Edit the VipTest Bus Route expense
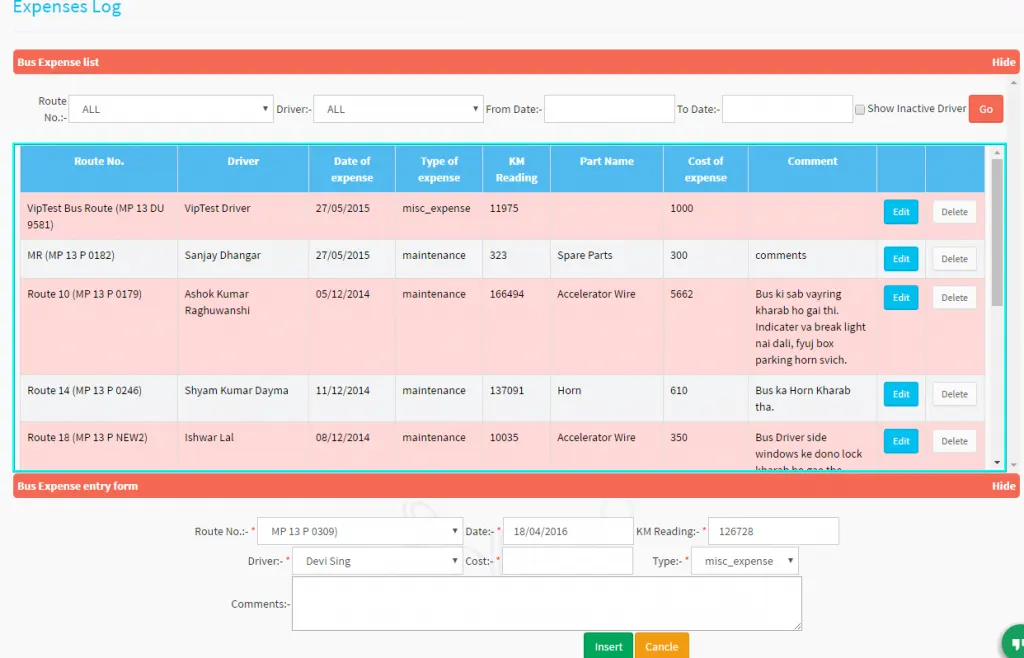This screenshot has height=658, width=1024. (900, 212)
